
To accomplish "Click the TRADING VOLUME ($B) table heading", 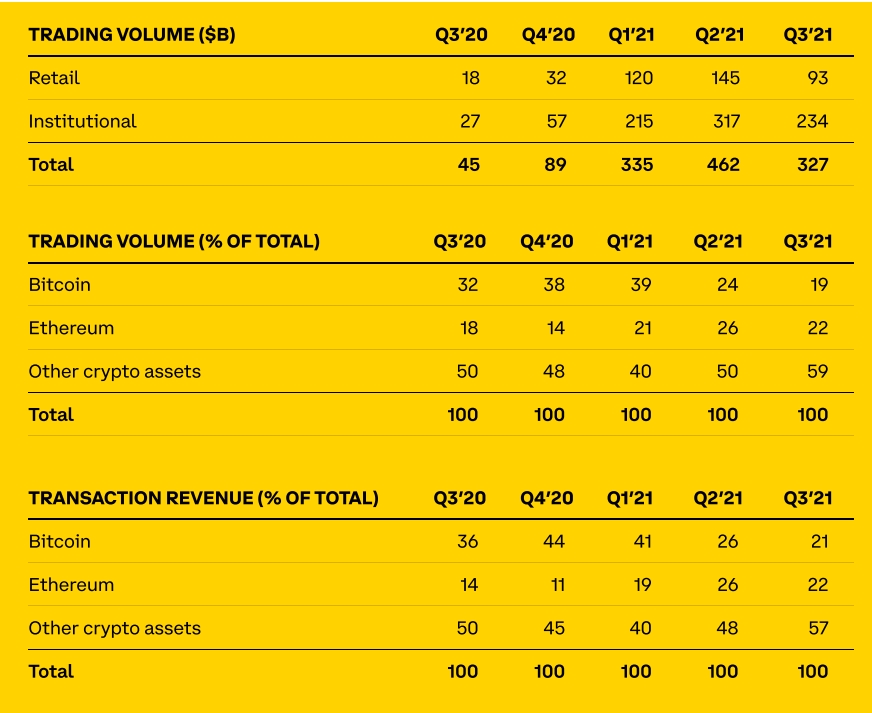I will 132,34.
